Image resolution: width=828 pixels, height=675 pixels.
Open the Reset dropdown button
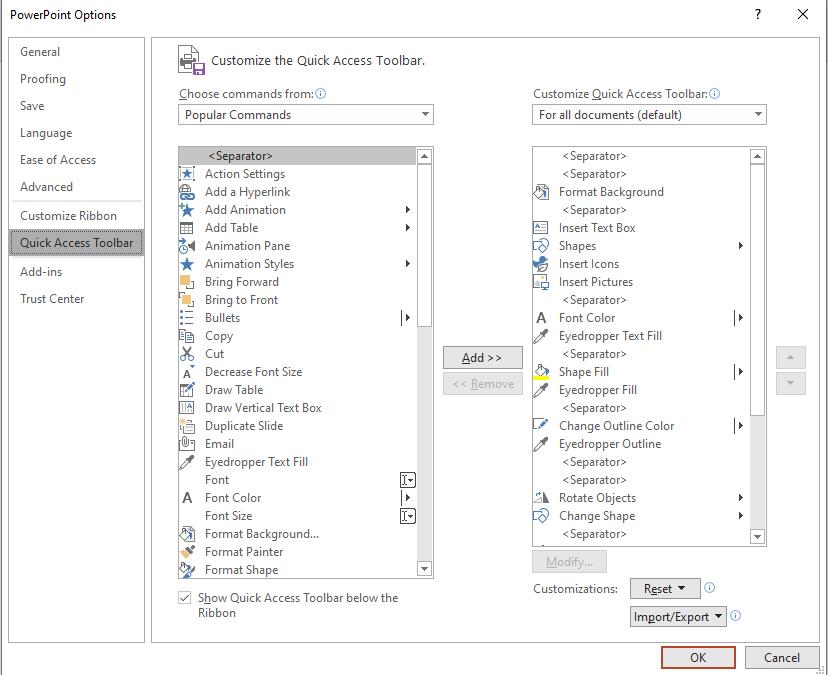point(664,589)
